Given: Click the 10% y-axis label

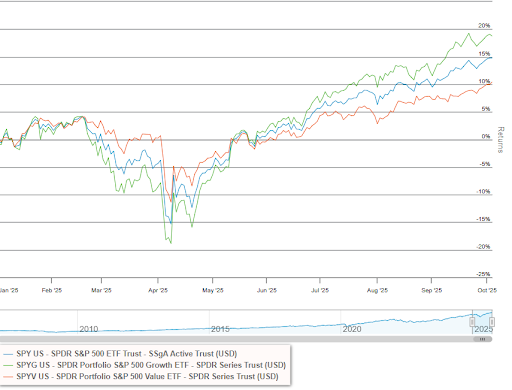Looking at the screenshot, I should [484, 81].
